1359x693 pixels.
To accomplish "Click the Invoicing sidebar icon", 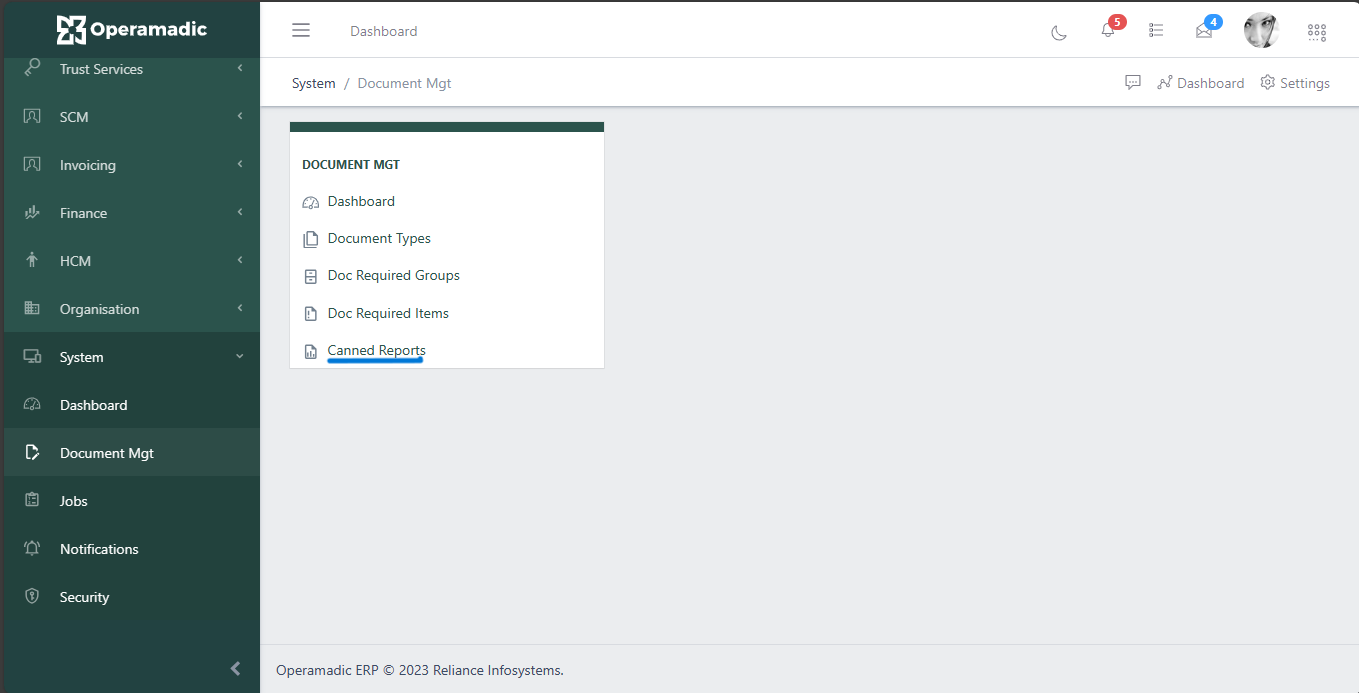I will [x=32, y=164].
